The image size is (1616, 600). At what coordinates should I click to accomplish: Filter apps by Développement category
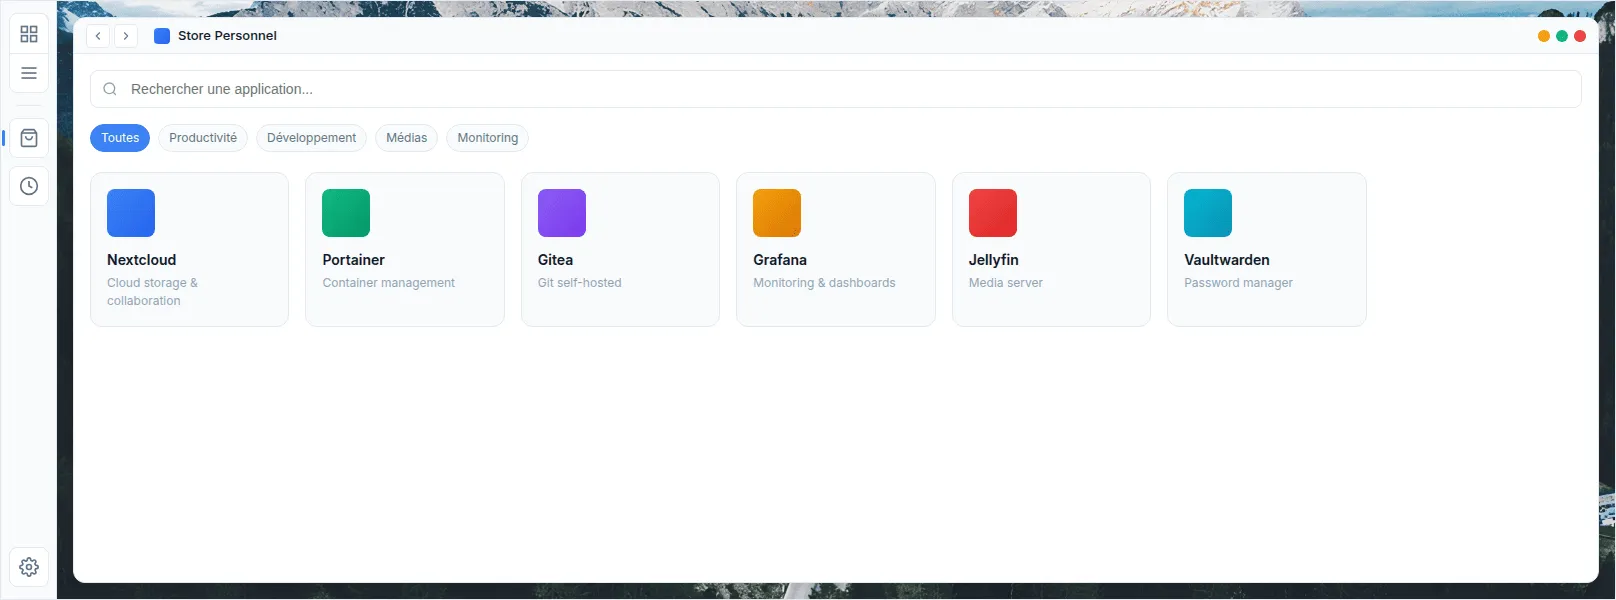coord(311,138)
